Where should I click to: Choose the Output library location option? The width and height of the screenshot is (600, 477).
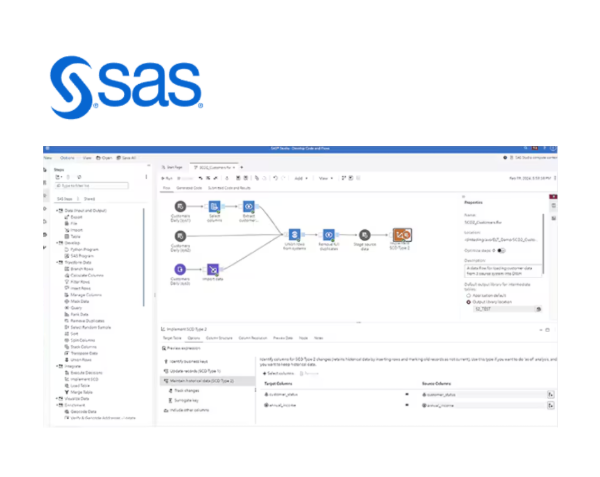point(467,303)
